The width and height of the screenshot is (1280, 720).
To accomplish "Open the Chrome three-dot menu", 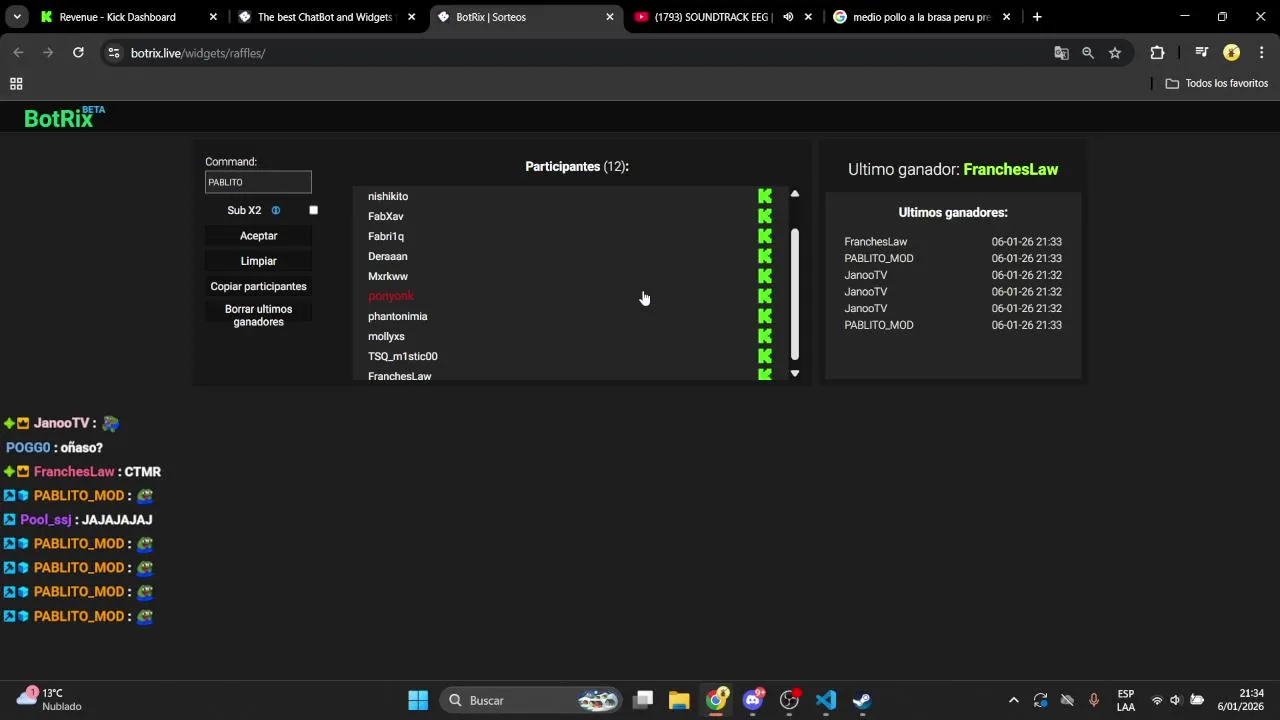I will tap(1262, 53).
